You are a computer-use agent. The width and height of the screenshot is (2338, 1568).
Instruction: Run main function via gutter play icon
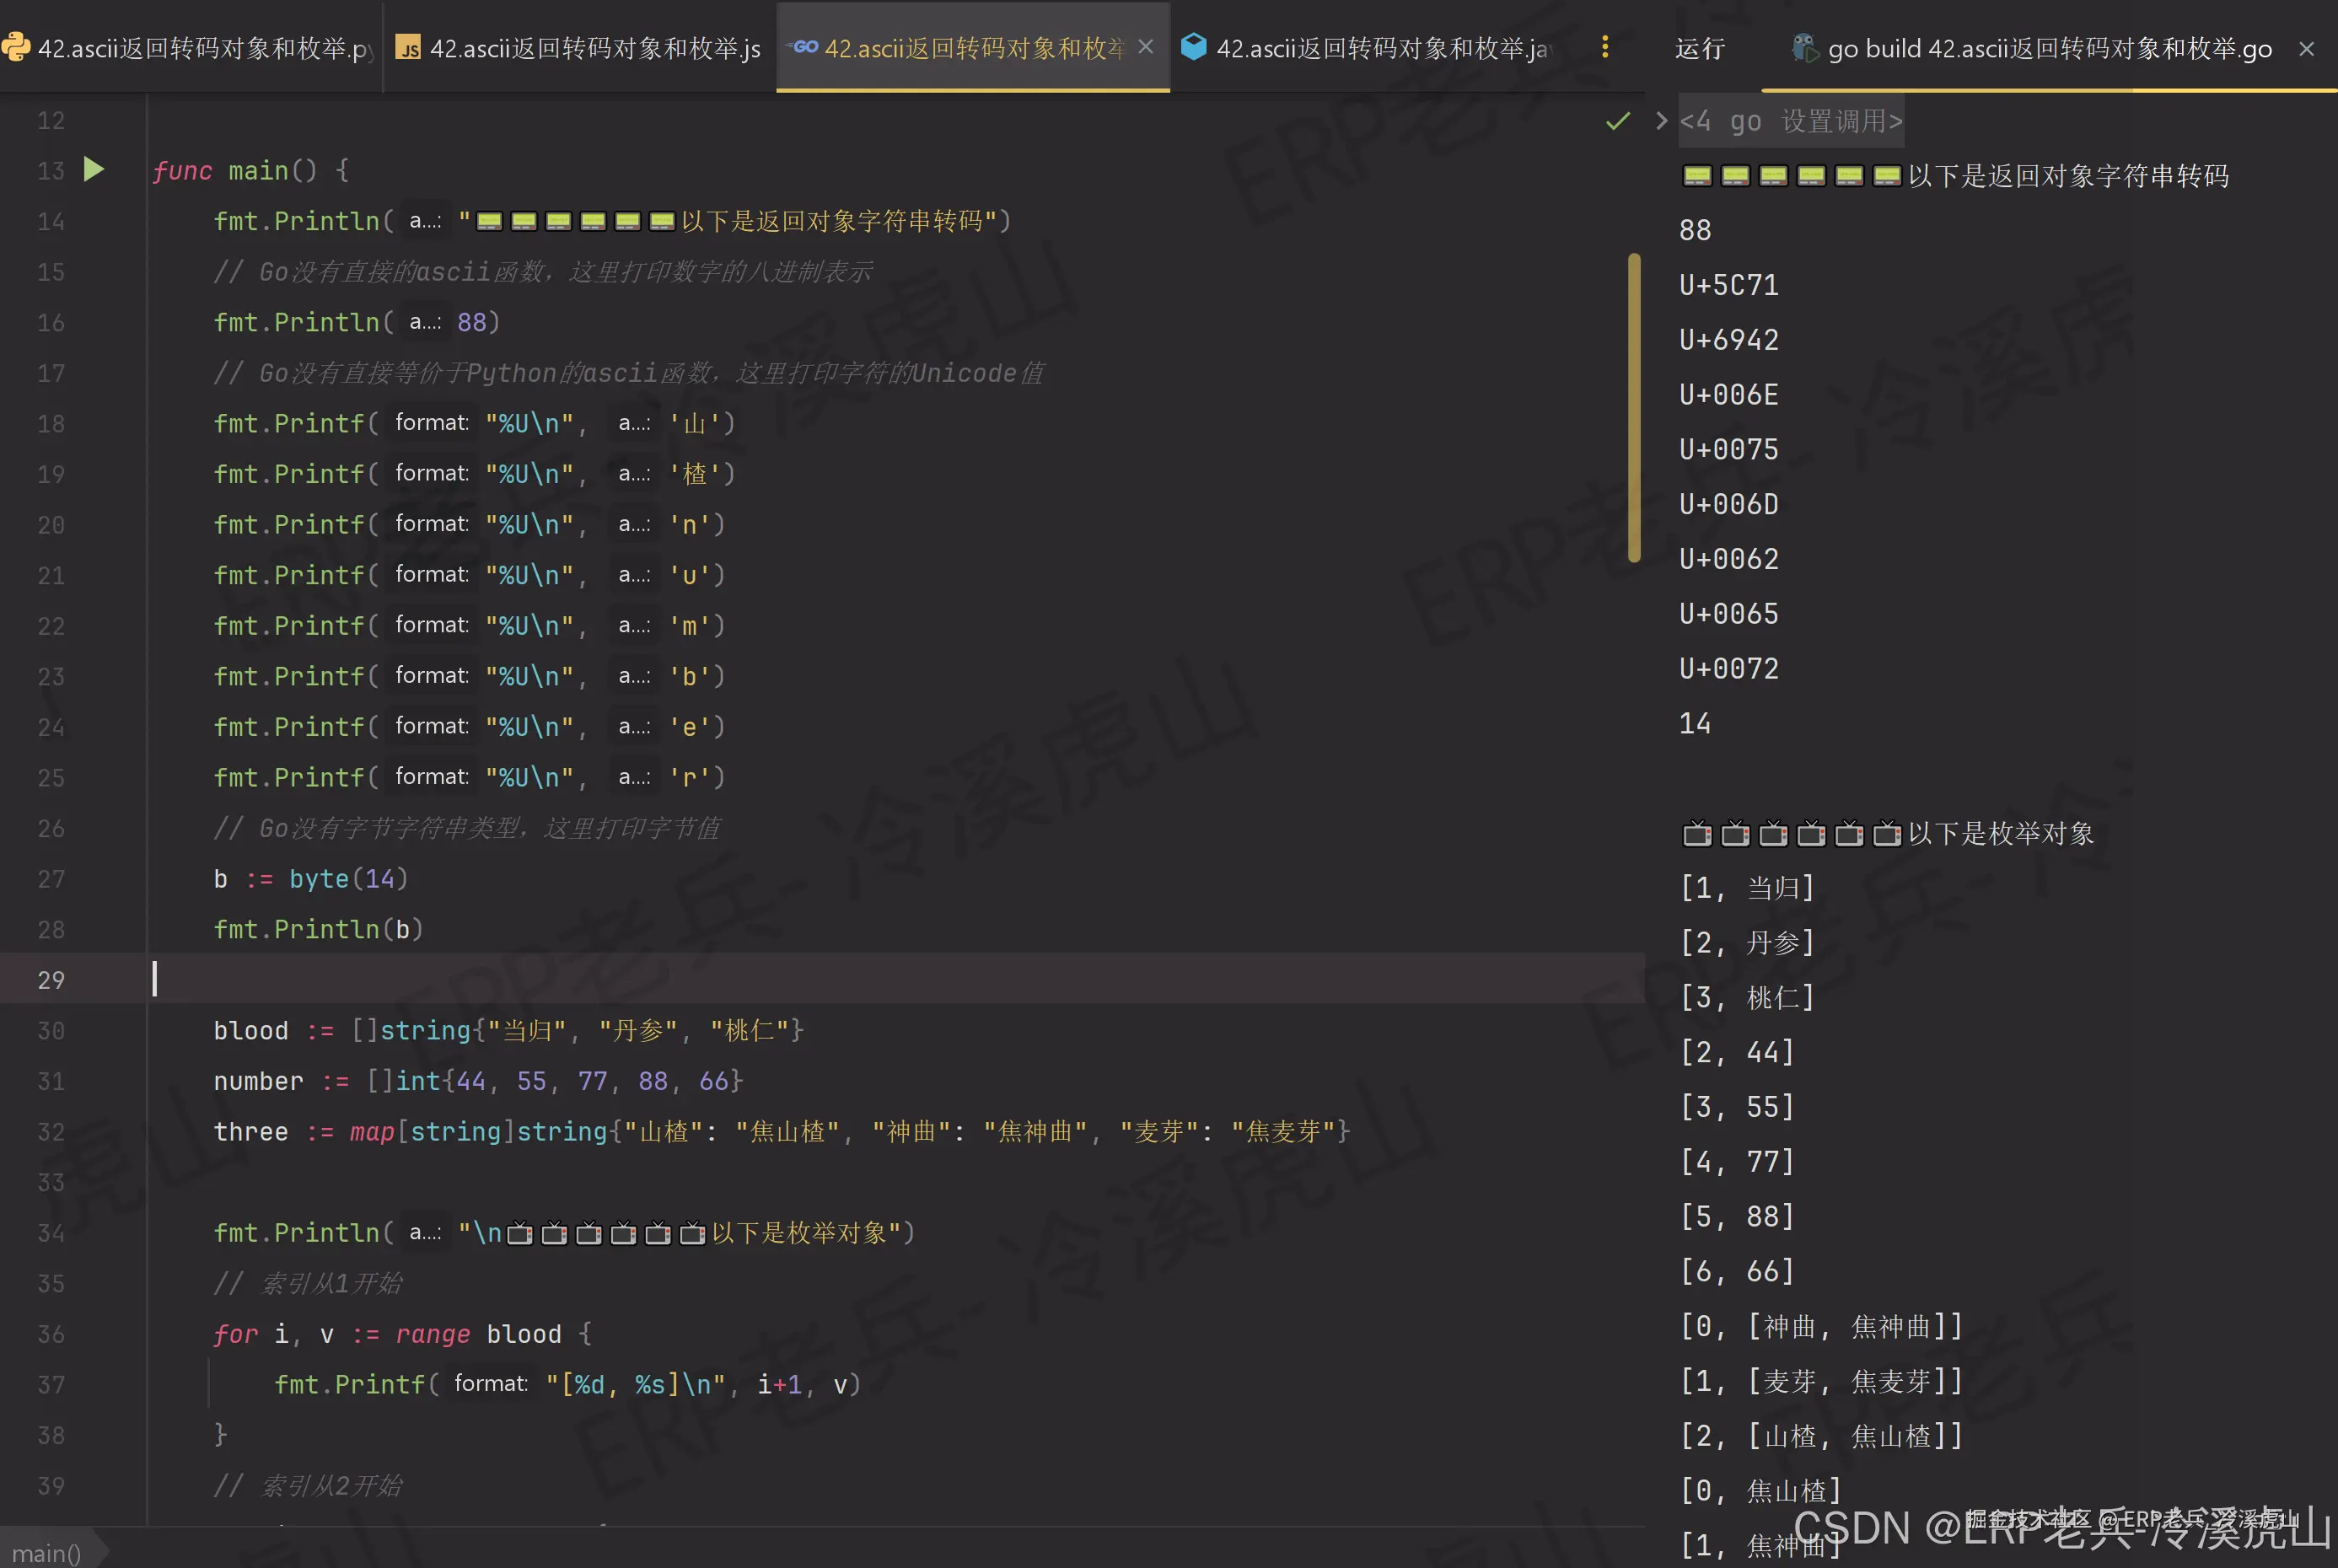pos(94,169)
